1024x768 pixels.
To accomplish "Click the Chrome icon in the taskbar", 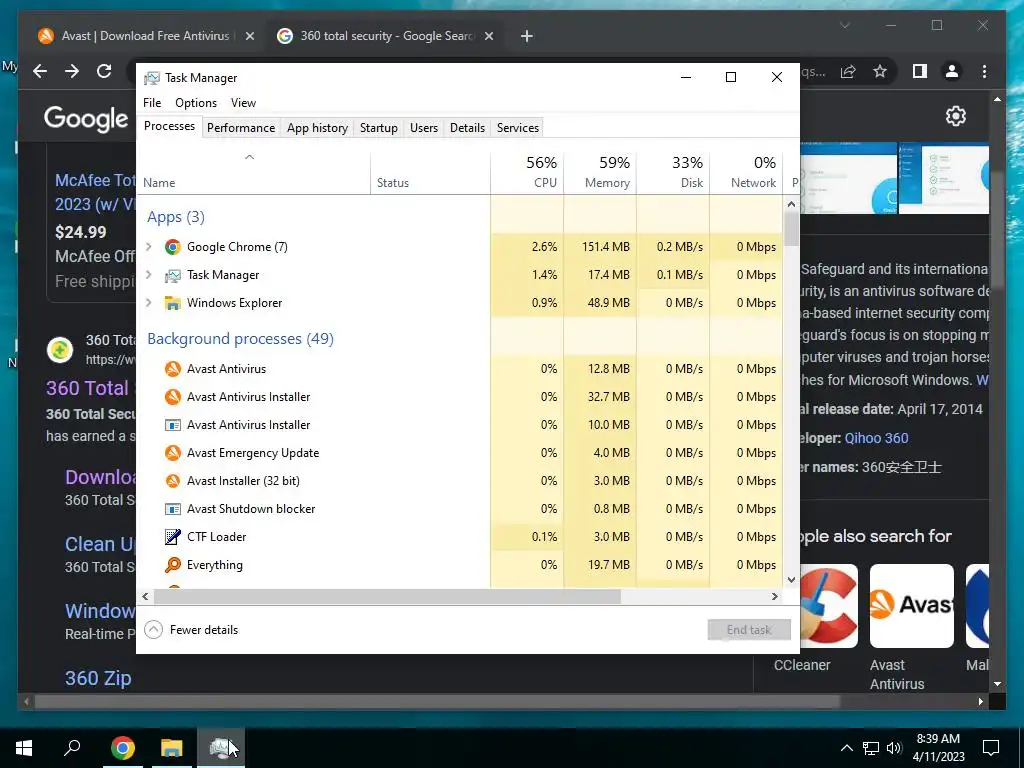I will coord(123,748).
